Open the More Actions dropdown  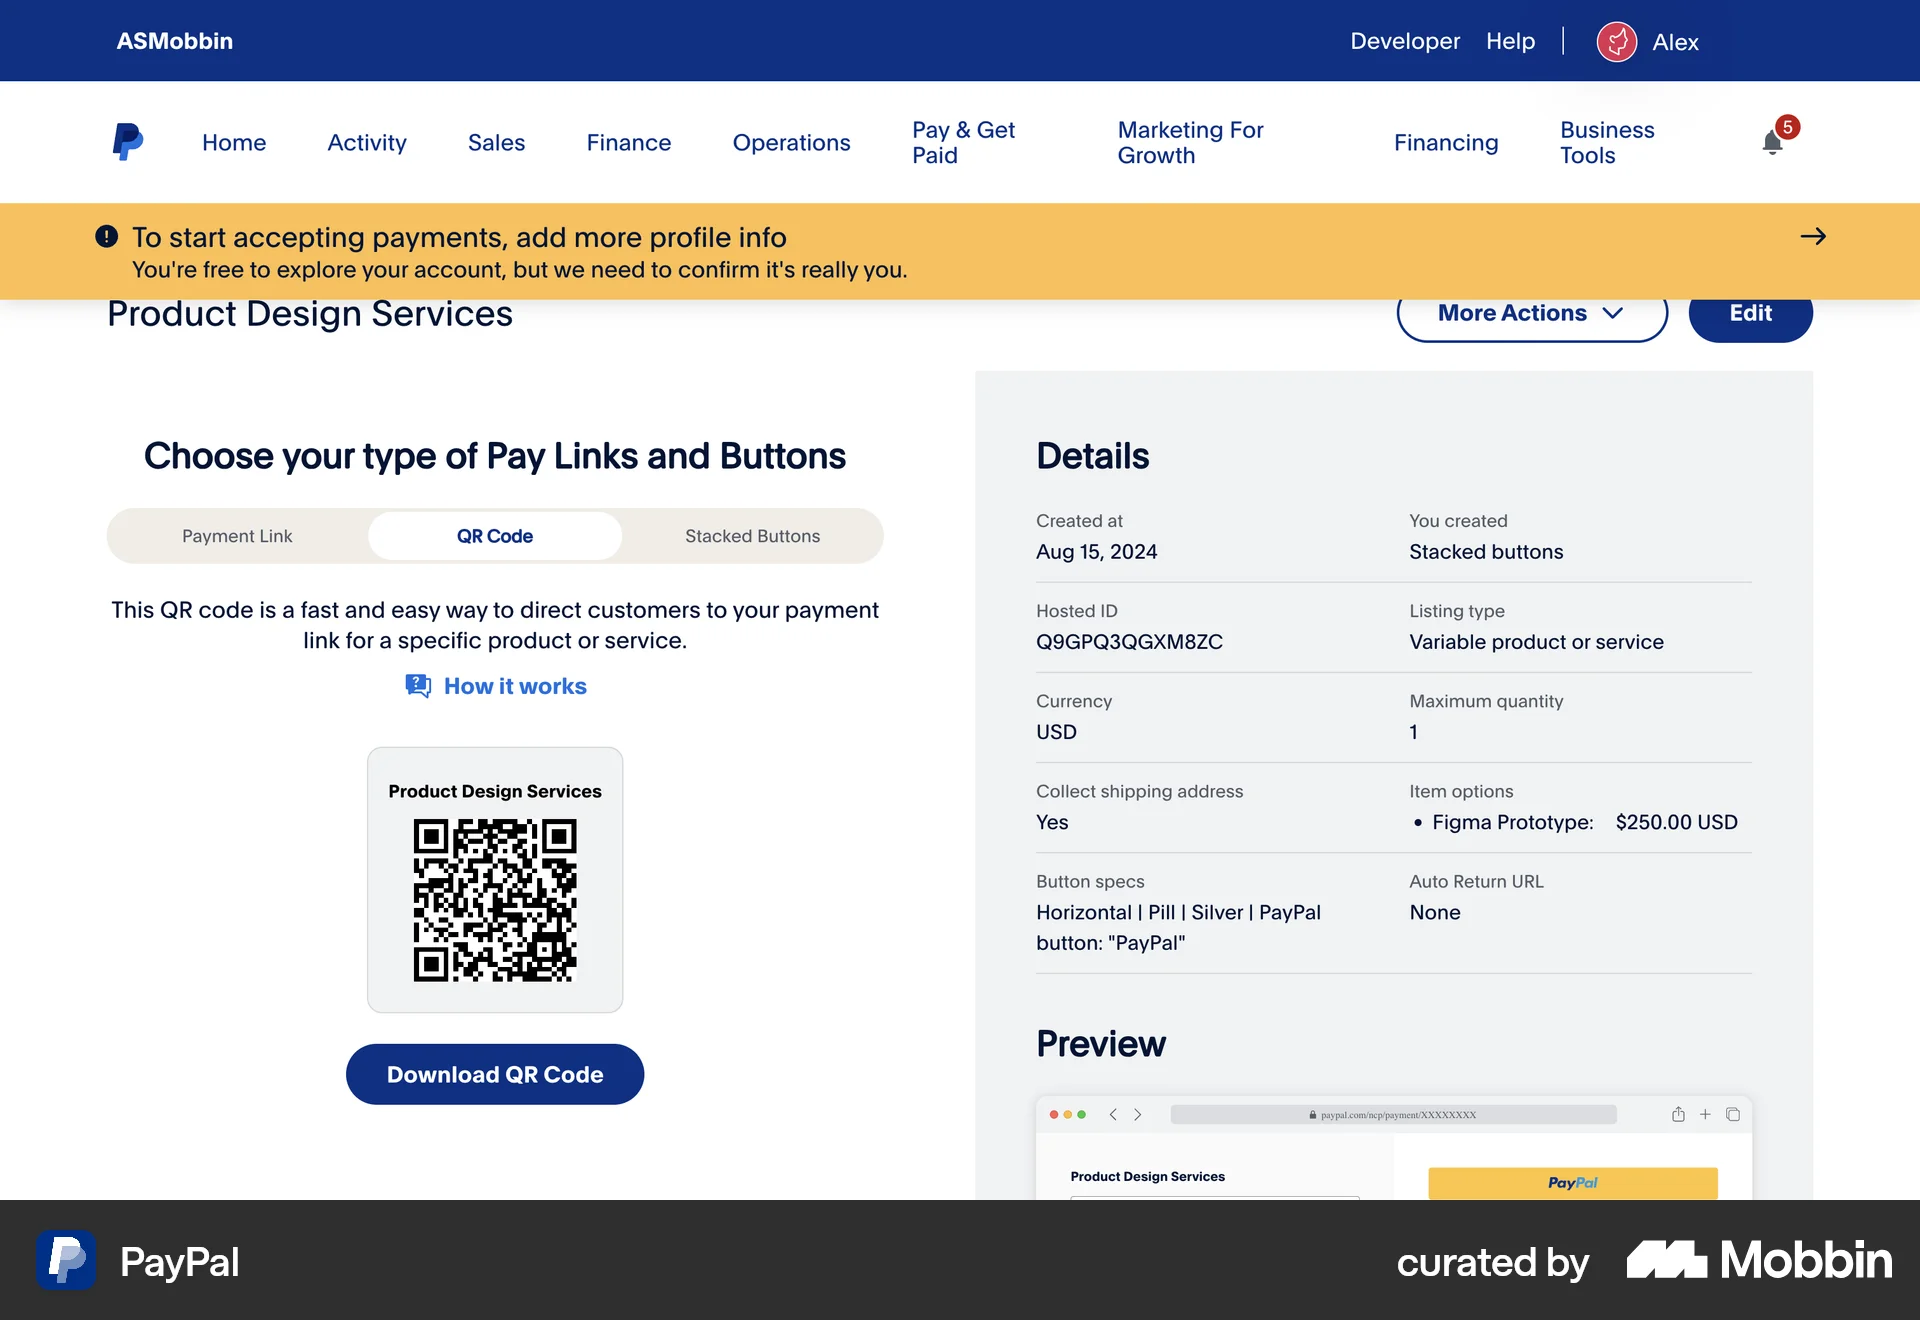point(1531,313)
